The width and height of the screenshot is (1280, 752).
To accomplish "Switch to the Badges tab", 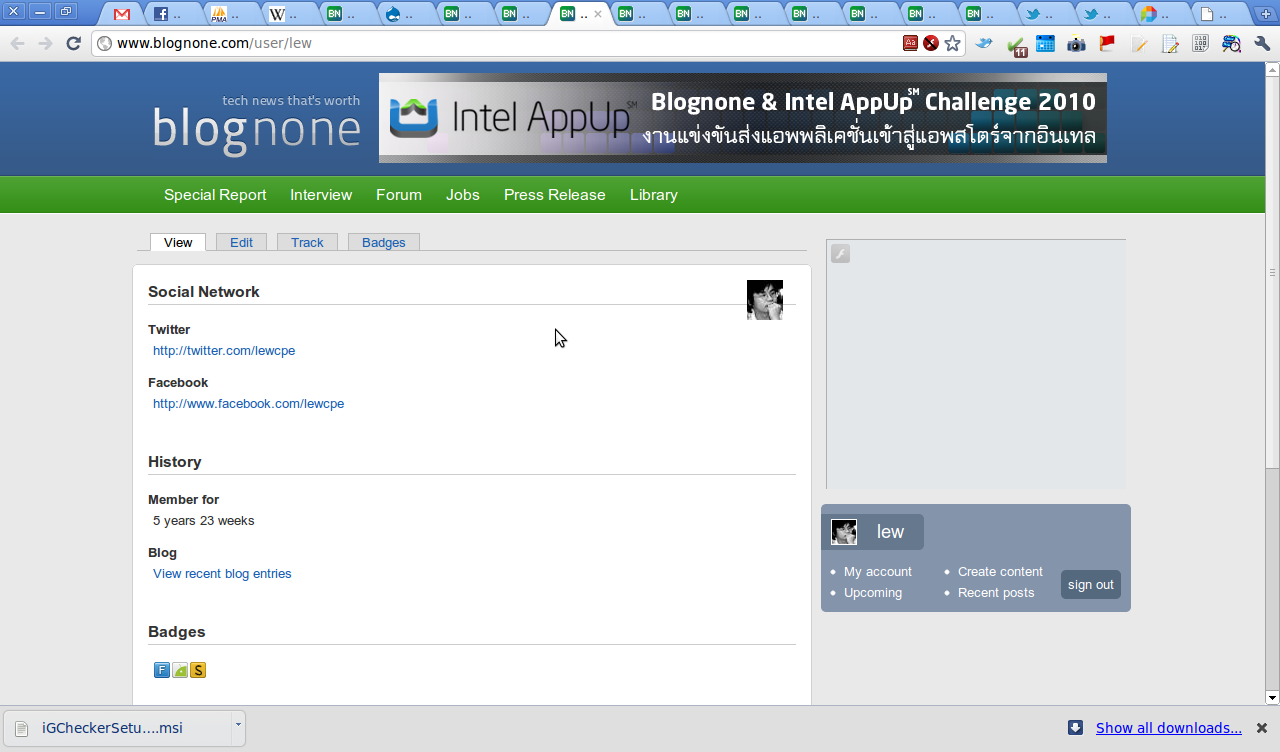I will click(x=384, y=242).
